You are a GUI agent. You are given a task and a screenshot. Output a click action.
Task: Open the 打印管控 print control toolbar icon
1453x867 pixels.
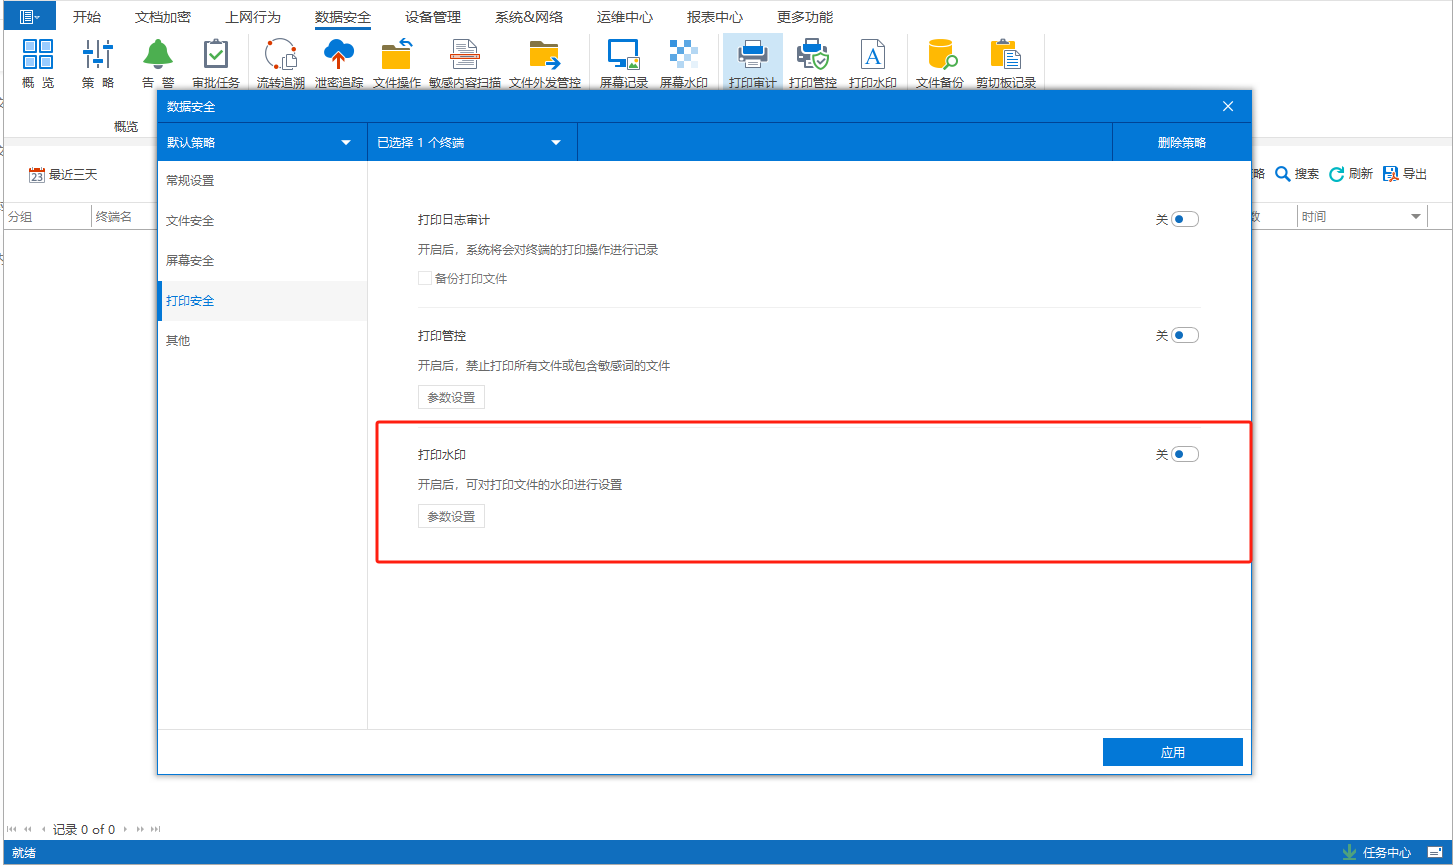pyautogui.click(x=812, y=63)
